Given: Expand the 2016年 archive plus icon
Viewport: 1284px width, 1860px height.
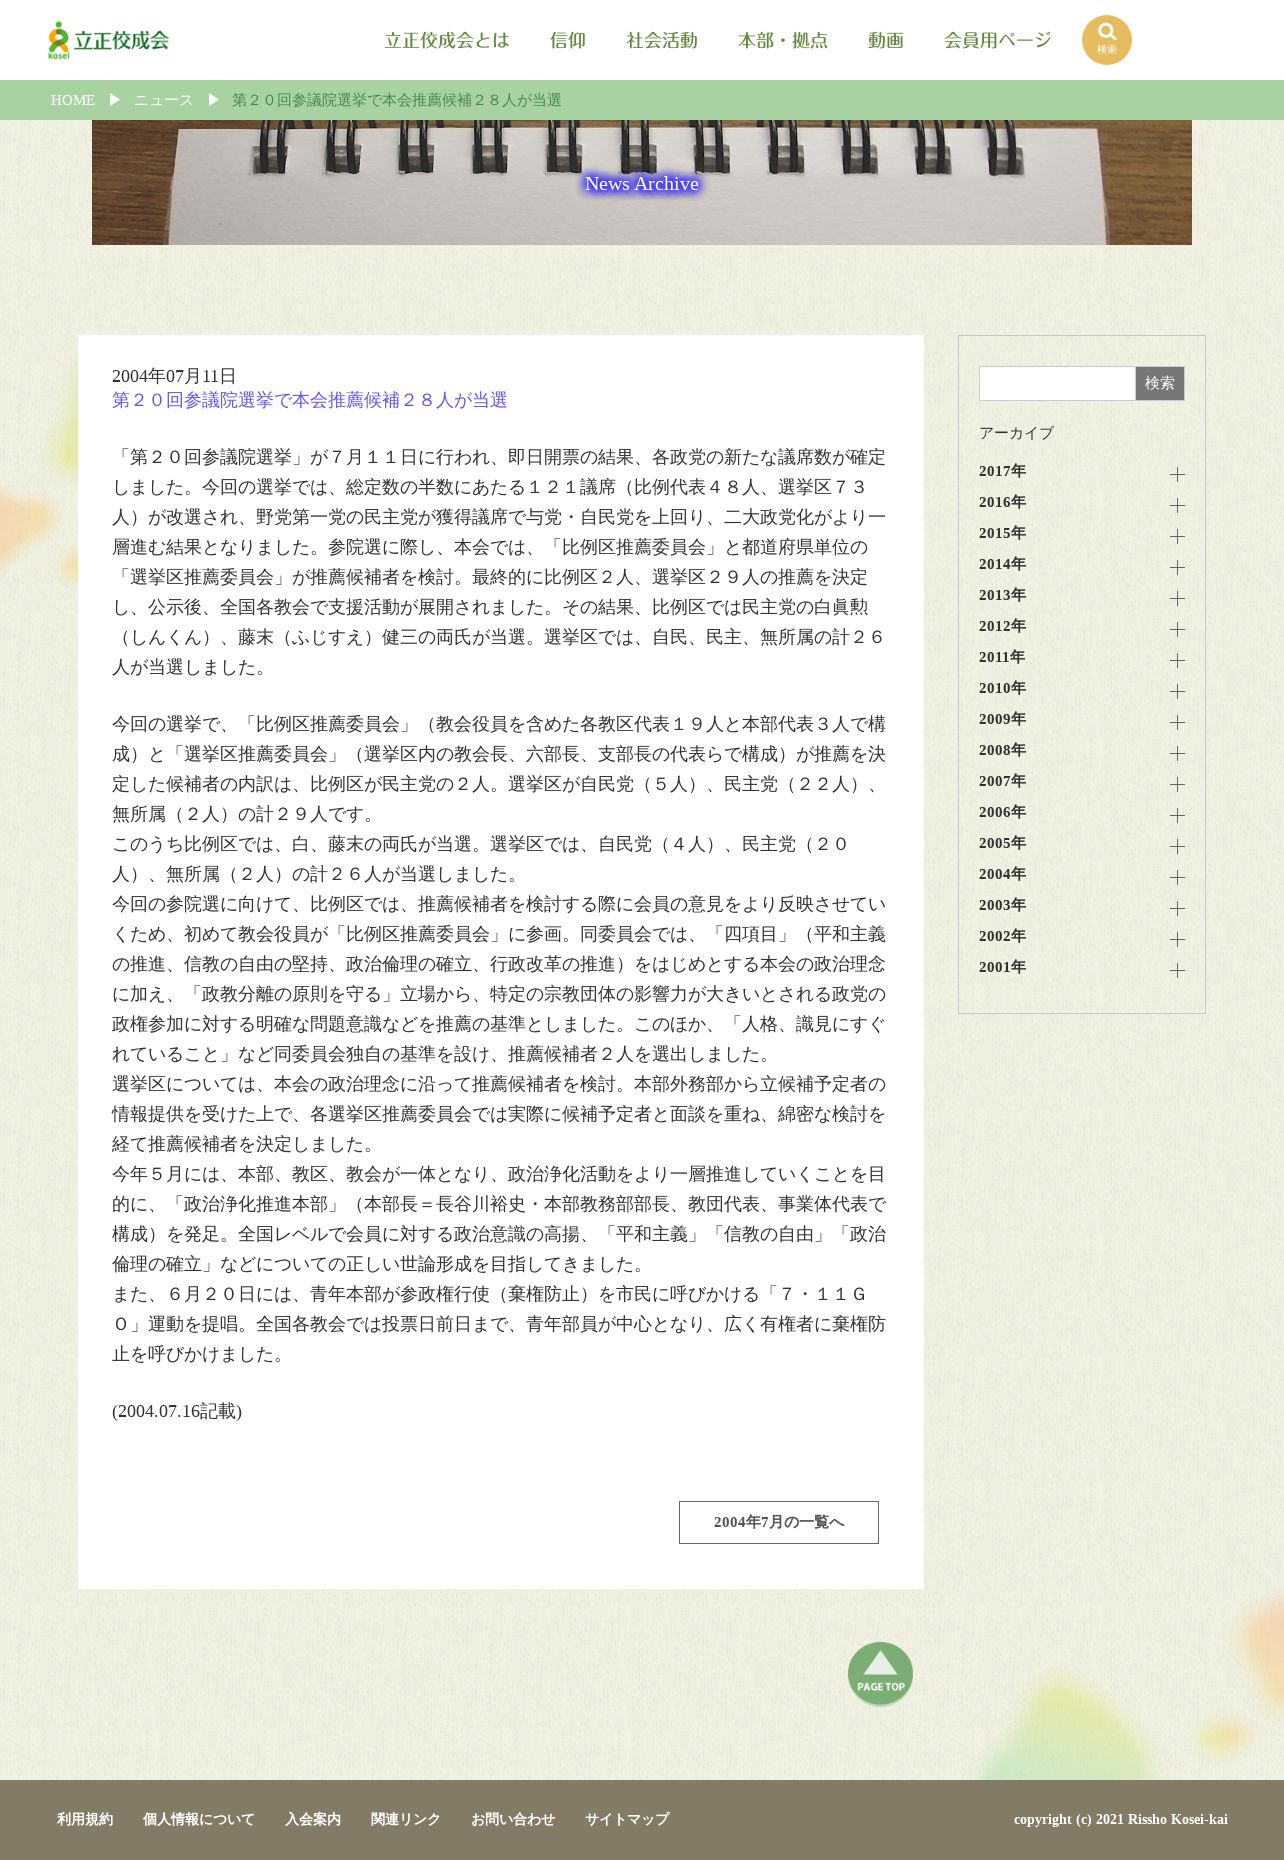Looking at the screenshot, I should (1177, 505).
